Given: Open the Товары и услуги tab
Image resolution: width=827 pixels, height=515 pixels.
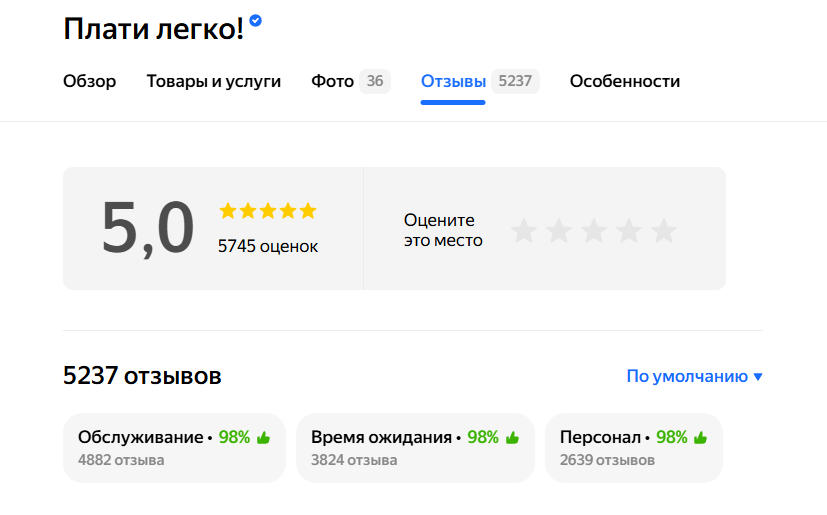Looking at the screenshot, I should (213, 81).
